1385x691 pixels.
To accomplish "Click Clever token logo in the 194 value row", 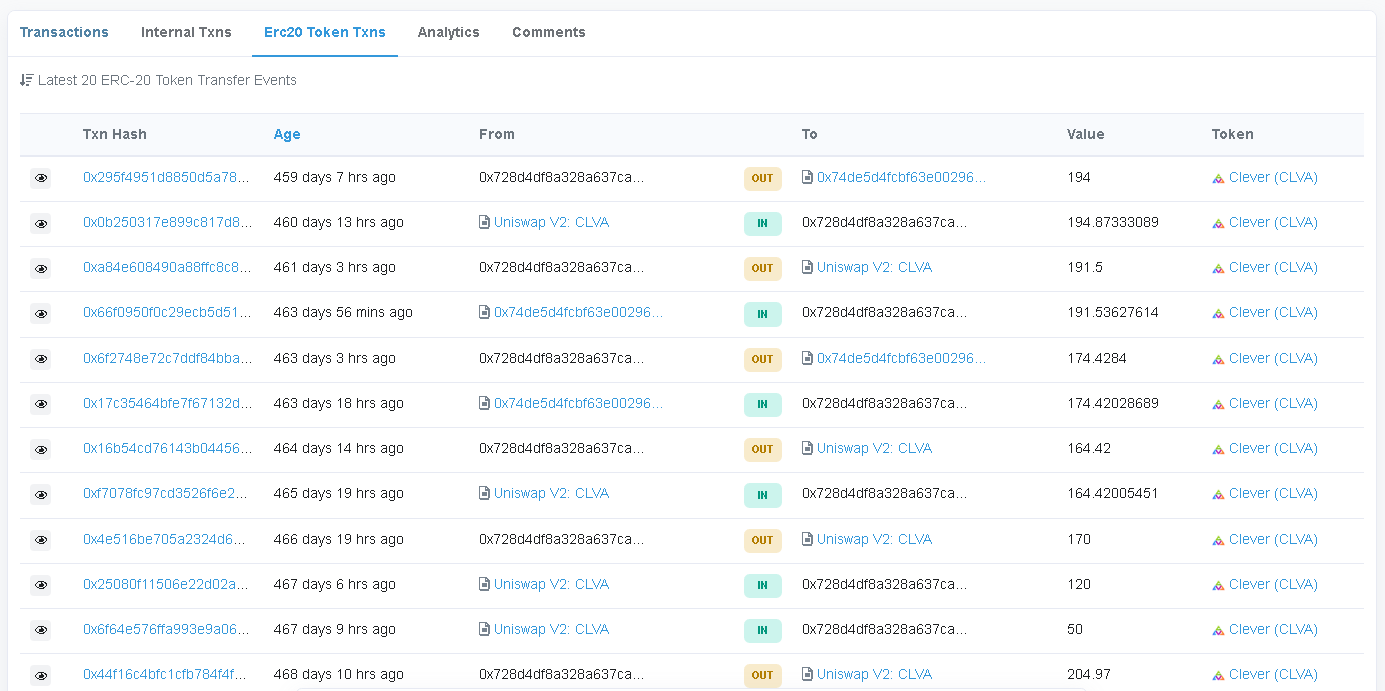I will point(1218,178).
